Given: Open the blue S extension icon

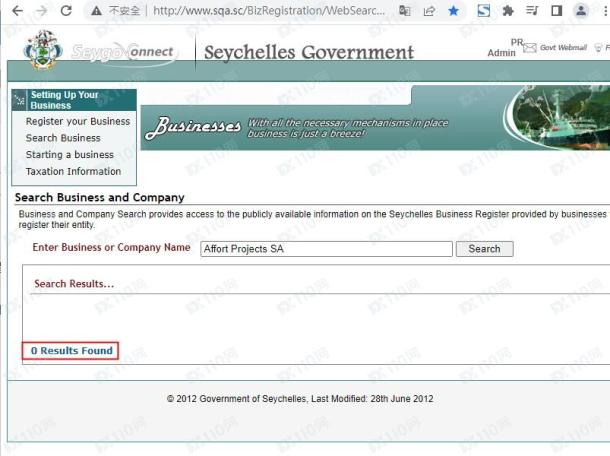Looking at the screenshot, I should [484, 11].
